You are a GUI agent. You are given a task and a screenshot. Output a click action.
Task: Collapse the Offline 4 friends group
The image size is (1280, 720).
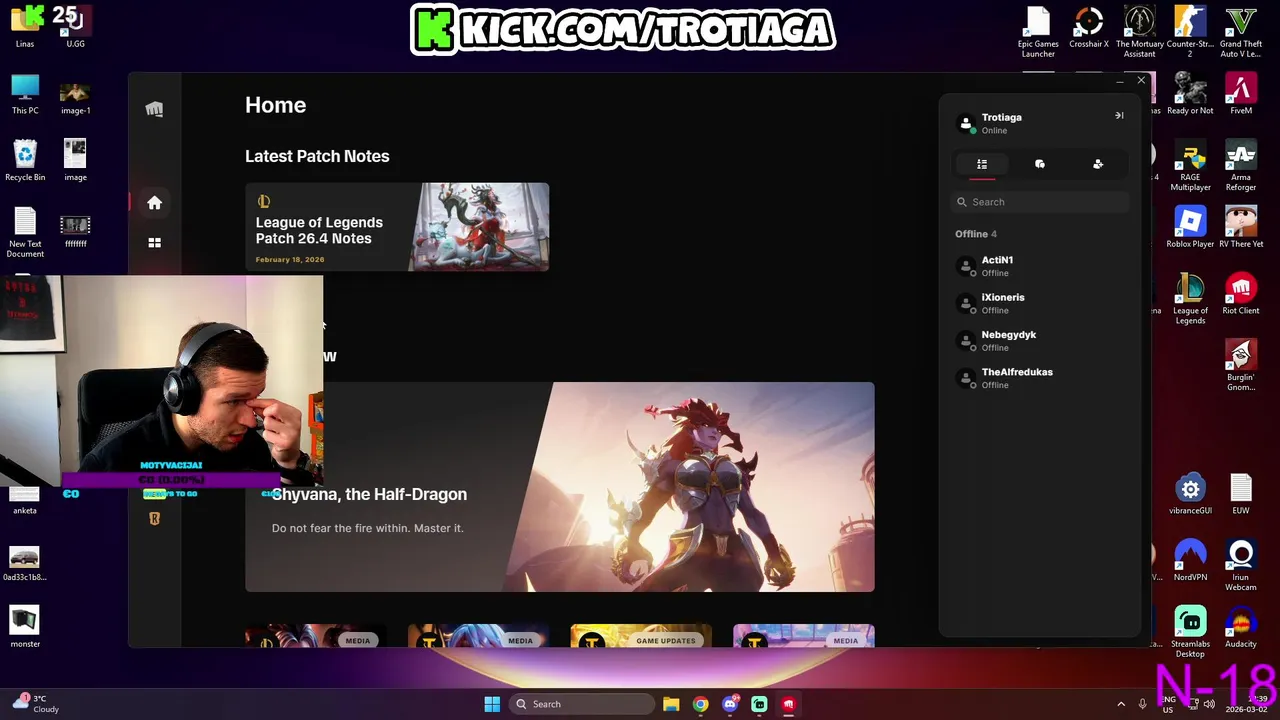pos(976,234)
